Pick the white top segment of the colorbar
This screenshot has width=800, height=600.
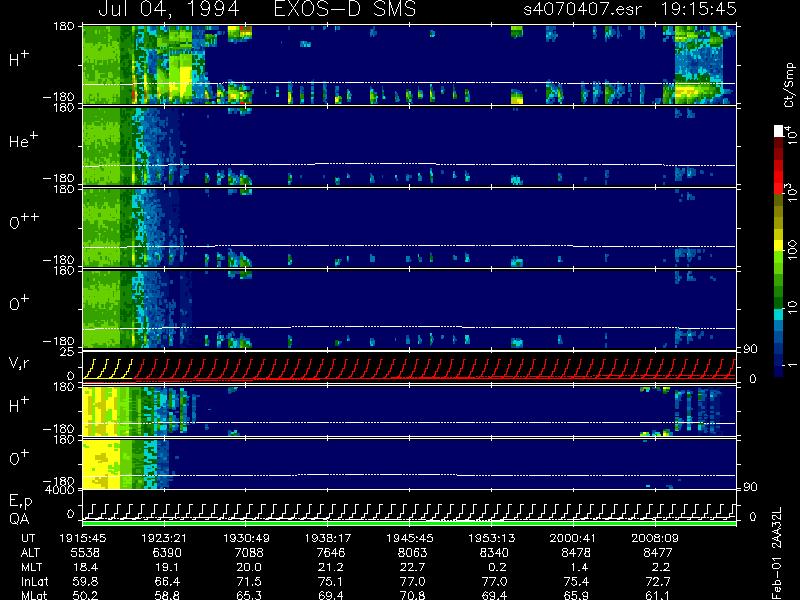pos(779,131)
